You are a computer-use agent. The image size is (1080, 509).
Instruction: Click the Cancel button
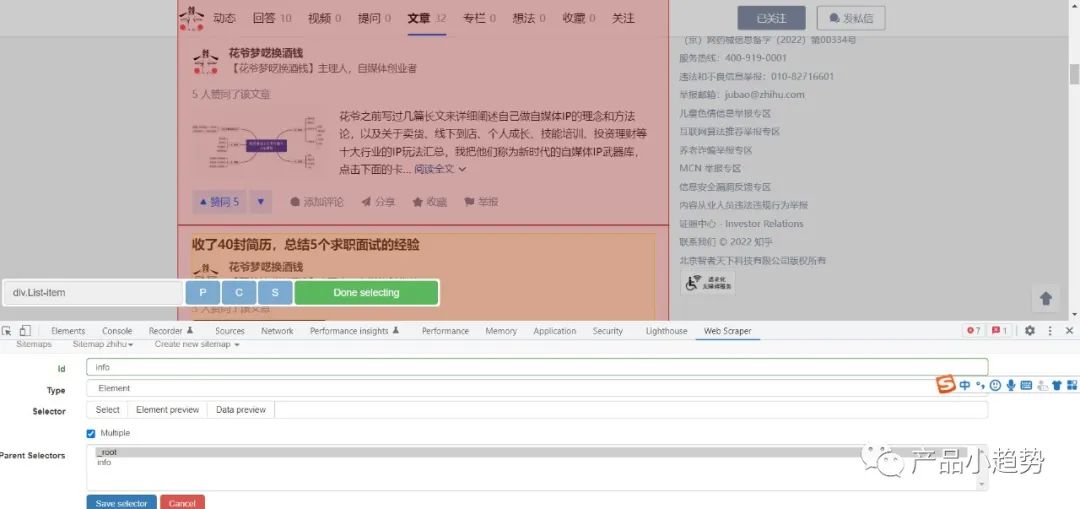182,503
